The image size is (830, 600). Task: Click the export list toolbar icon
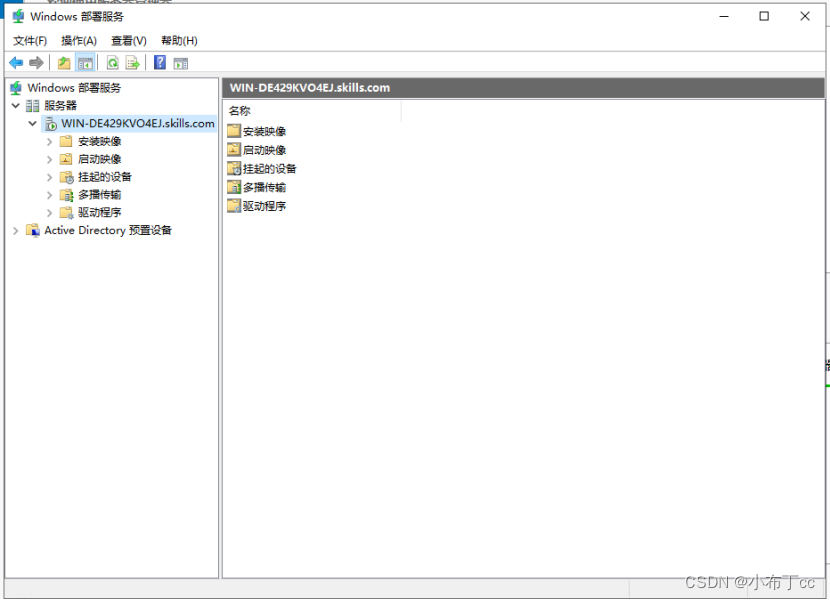pyautogui.click(x=133, y=63)
